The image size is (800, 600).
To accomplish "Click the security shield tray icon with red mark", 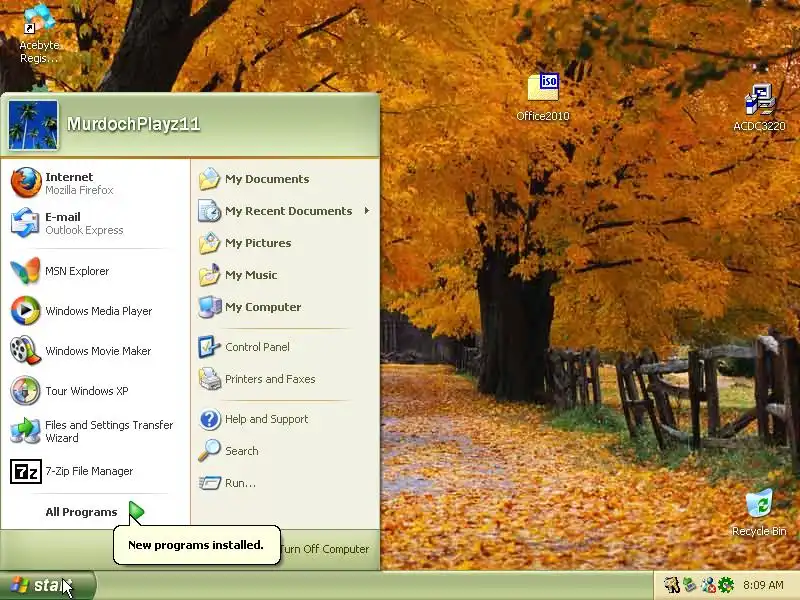I will (x=708, y=585).
